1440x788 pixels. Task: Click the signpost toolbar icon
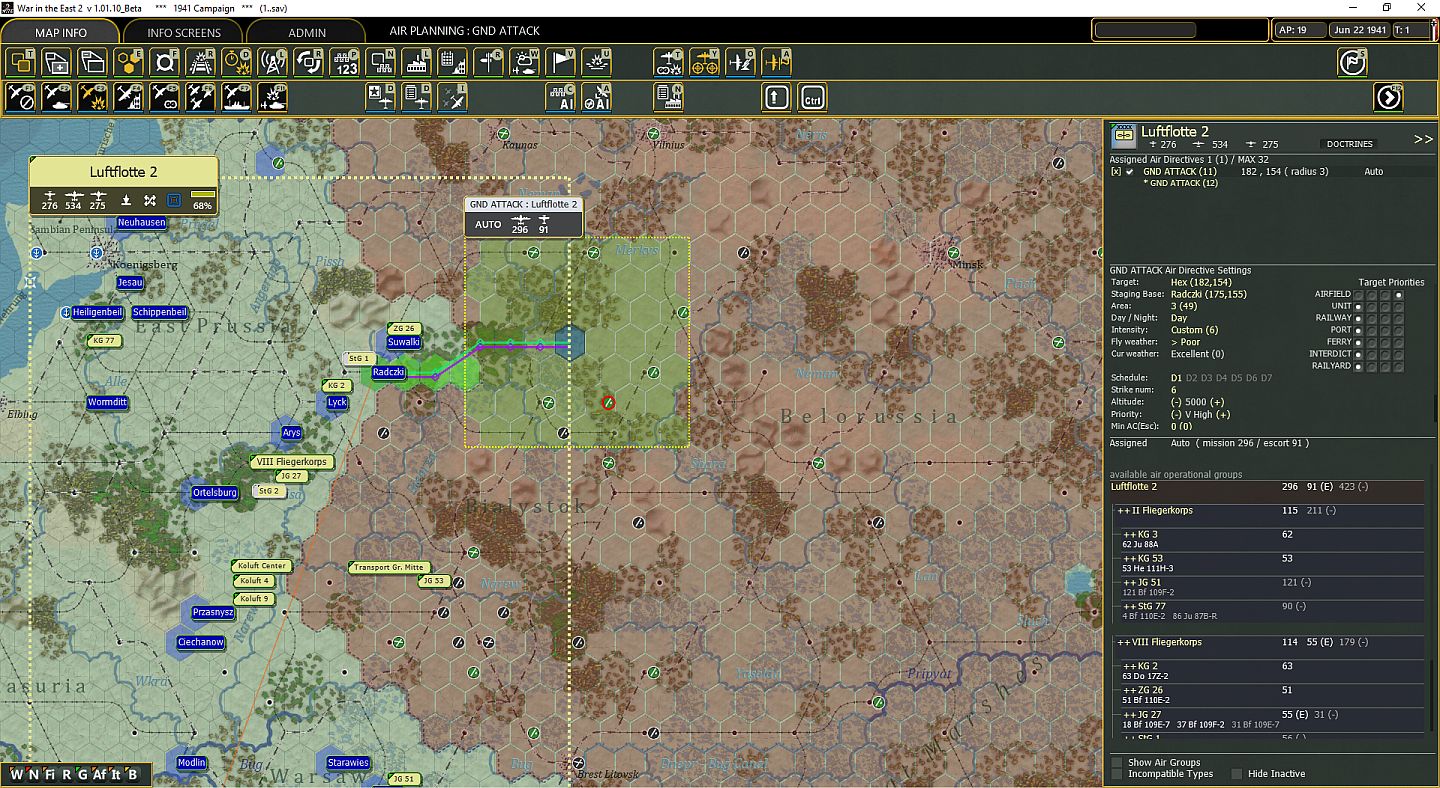(x=489, y=62)
